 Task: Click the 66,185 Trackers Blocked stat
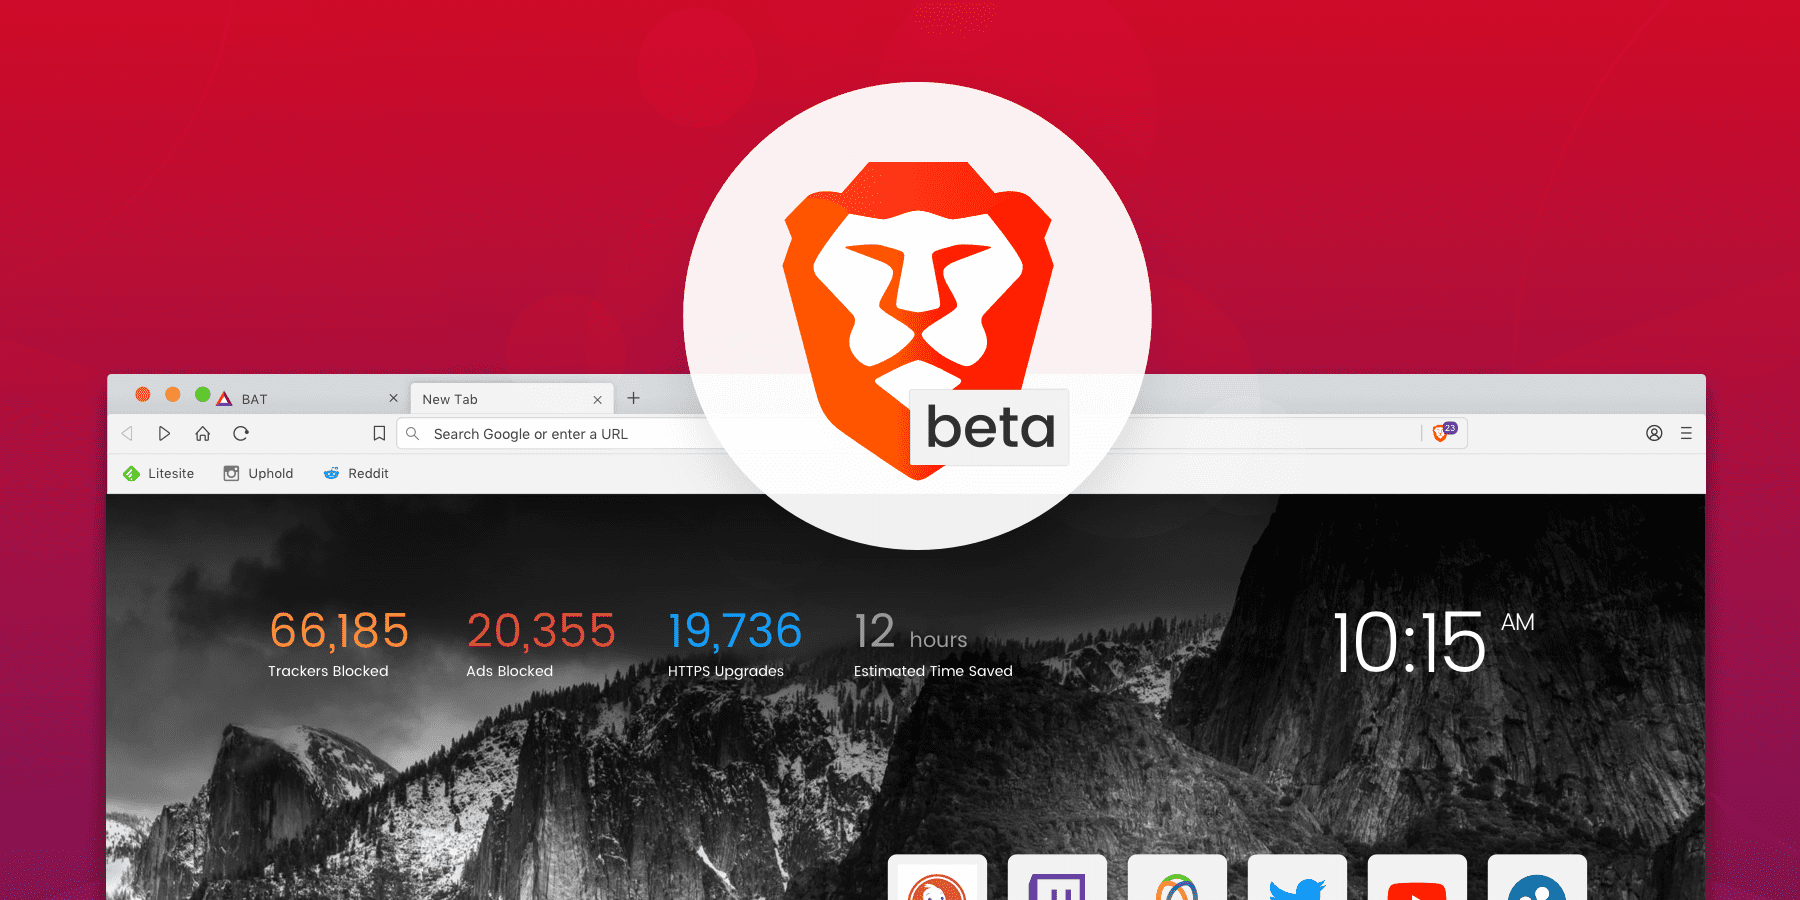(x=339, y=644)
